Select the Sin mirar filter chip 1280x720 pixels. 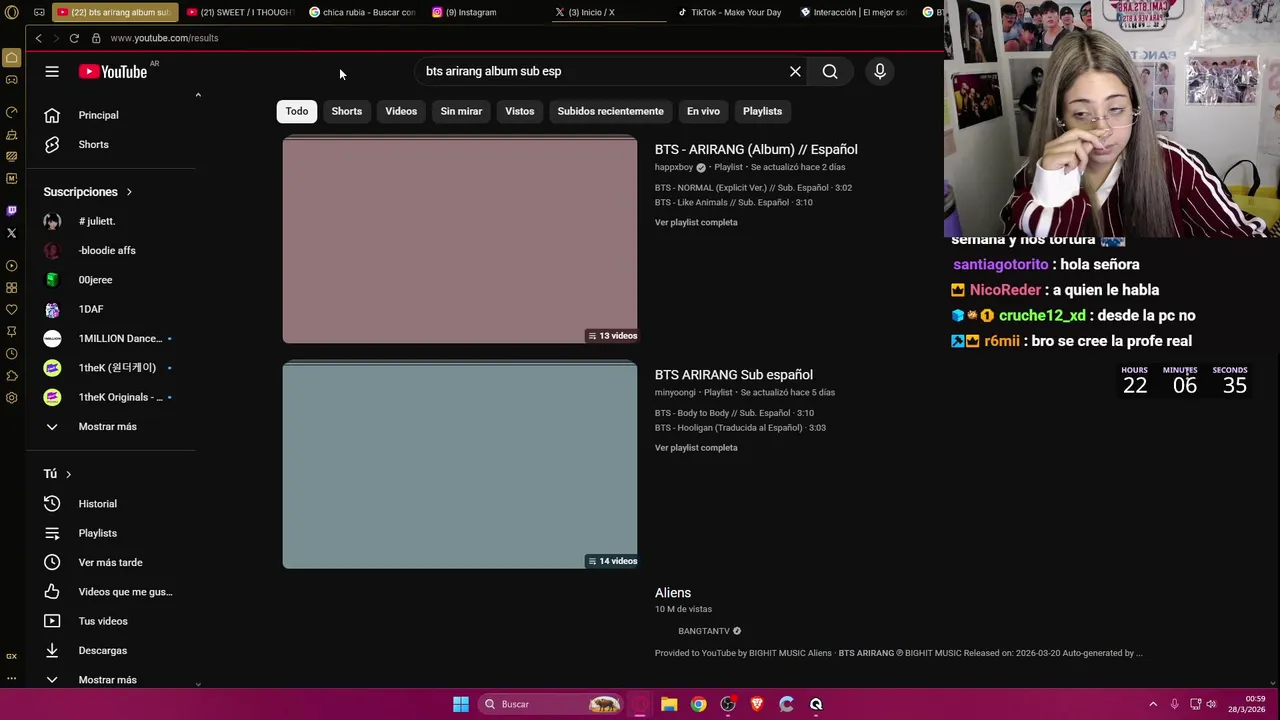tap(461, 111)
